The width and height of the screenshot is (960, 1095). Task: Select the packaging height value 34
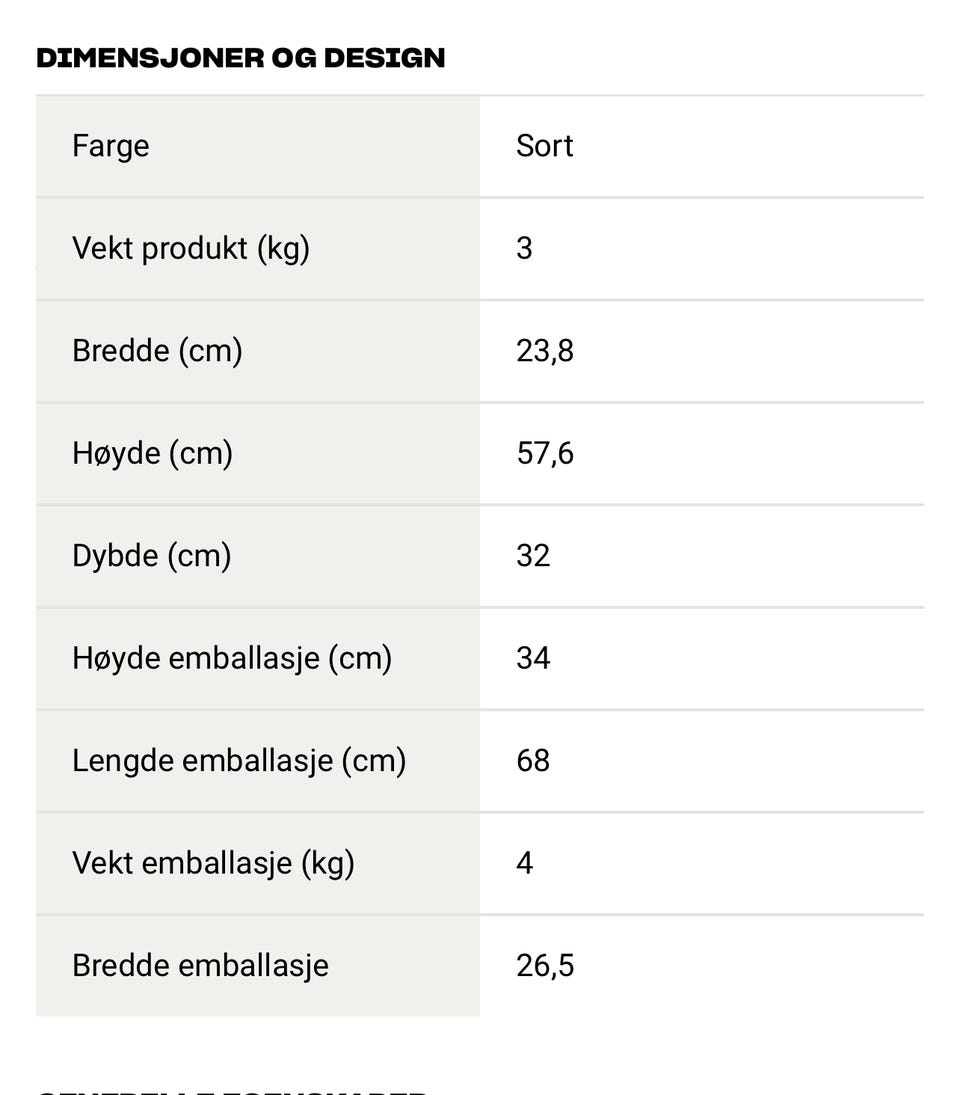(533, 658)
